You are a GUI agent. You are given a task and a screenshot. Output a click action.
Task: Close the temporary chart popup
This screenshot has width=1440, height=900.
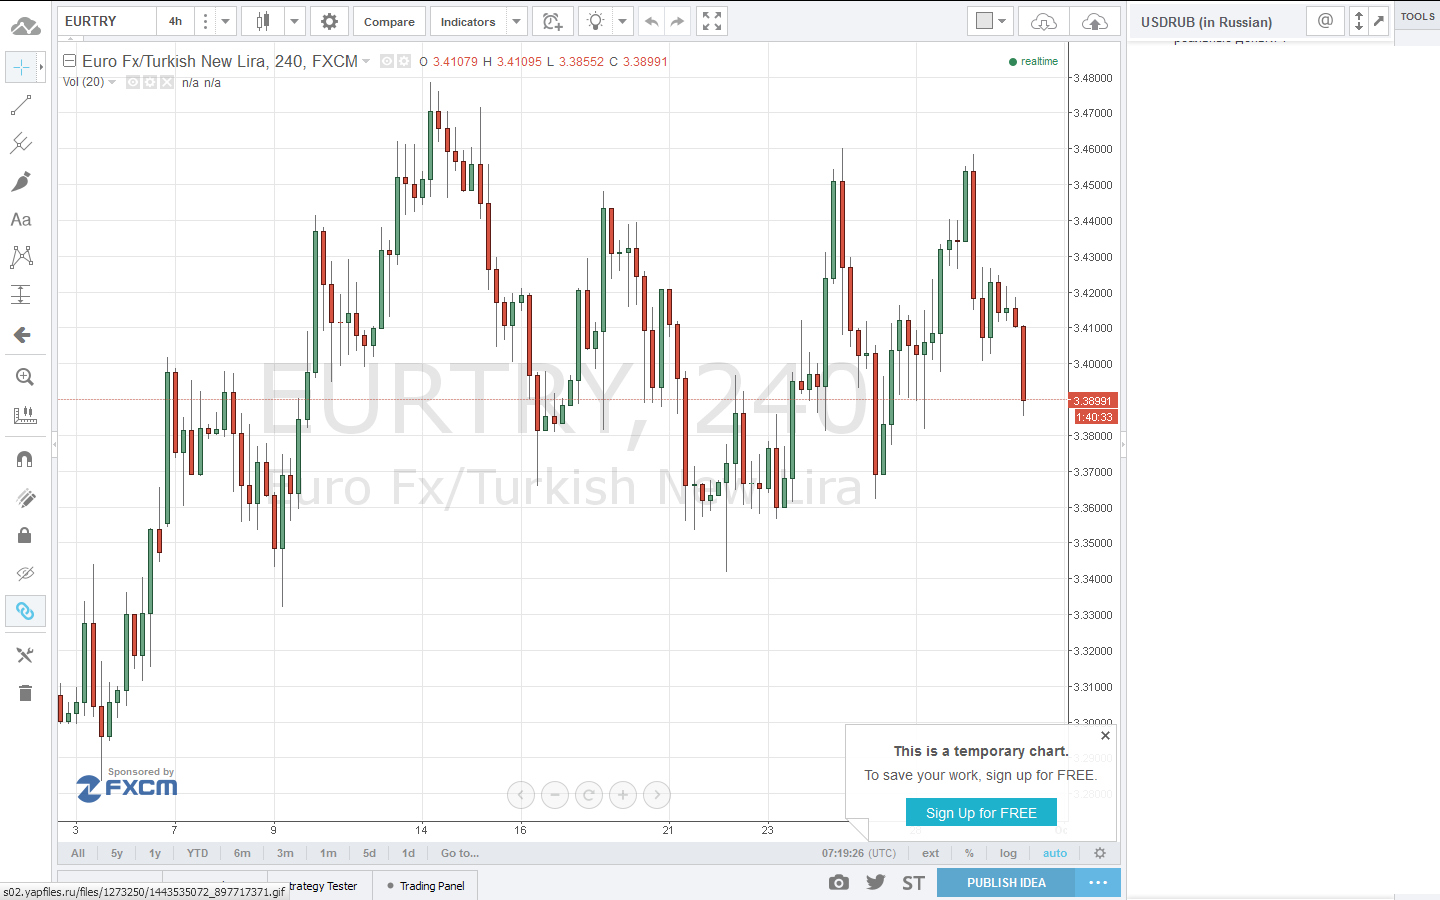coord(1105,735)
